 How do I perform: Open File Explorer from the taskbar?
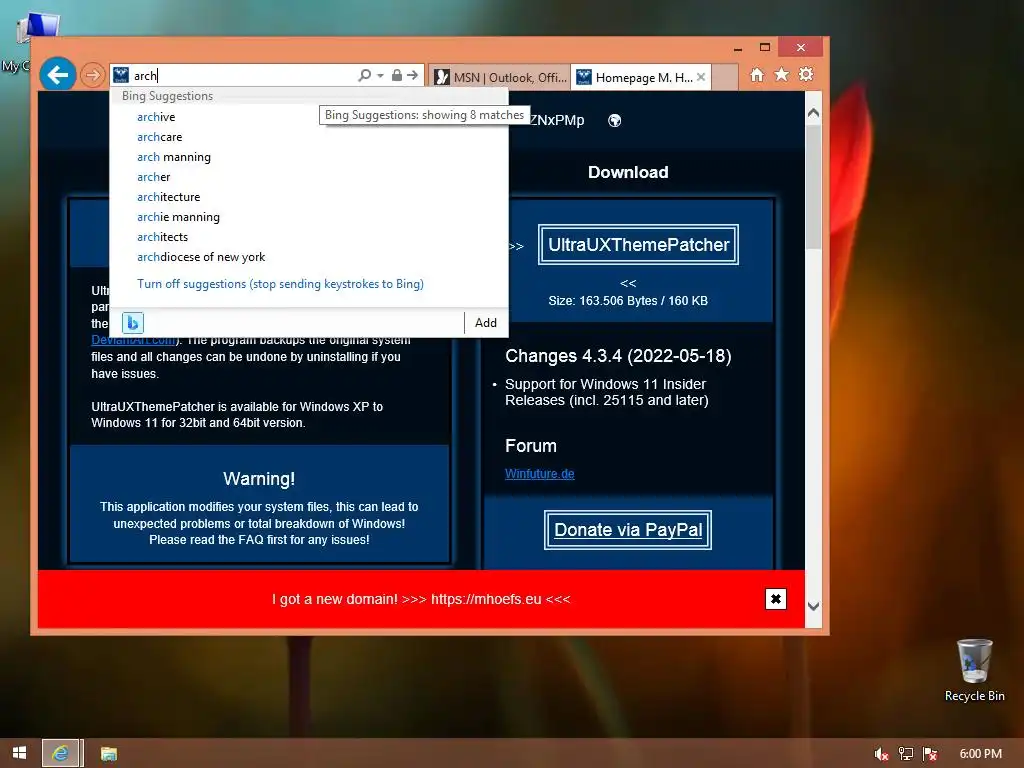pos(108,754)
